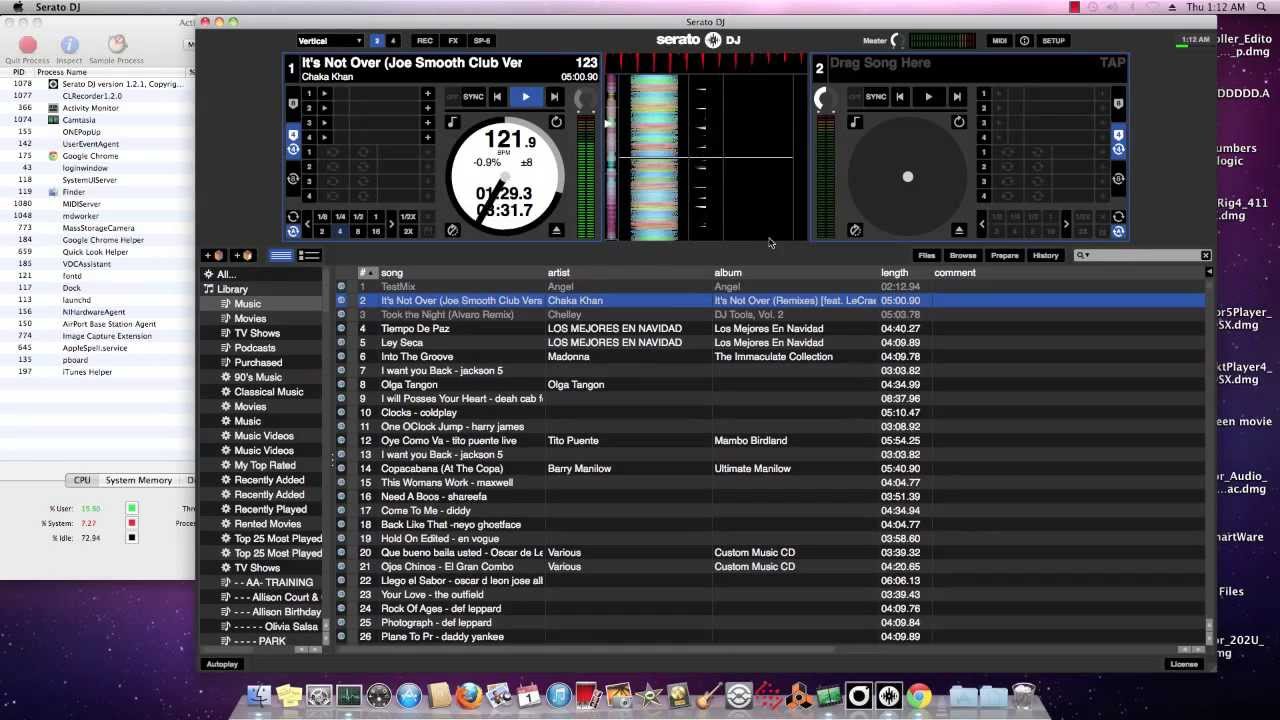Switch to simple list library view
The height and width of the screenshot is (720, 1280).
point(281,256)
